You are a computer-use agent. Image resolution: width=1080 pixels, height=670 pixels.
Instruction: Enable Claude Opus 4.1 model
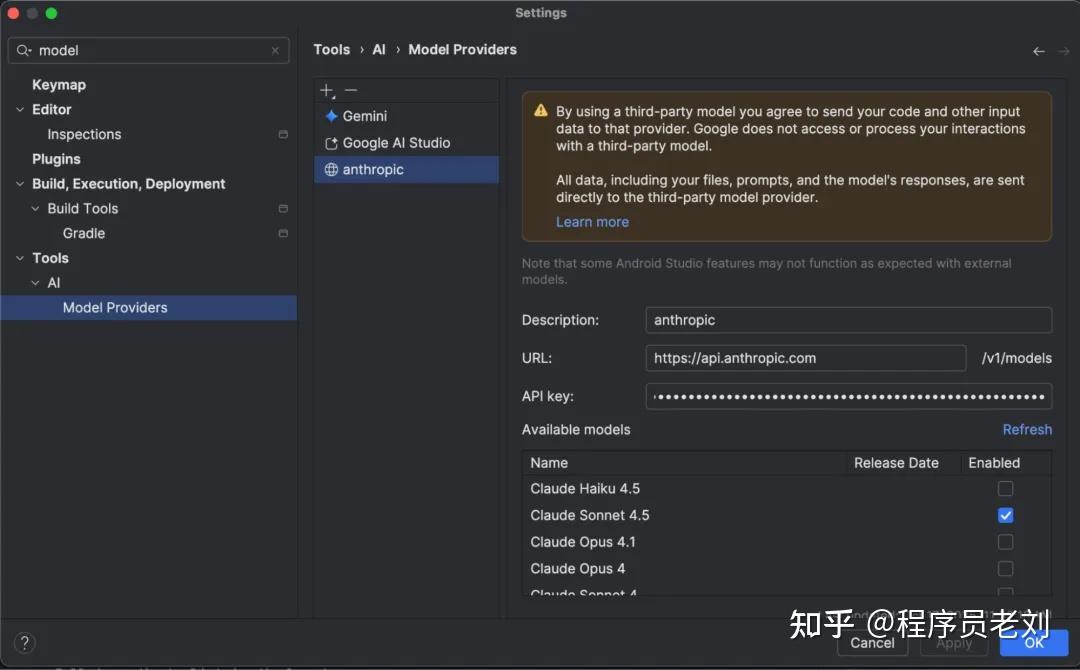[x=1006, y=542]
